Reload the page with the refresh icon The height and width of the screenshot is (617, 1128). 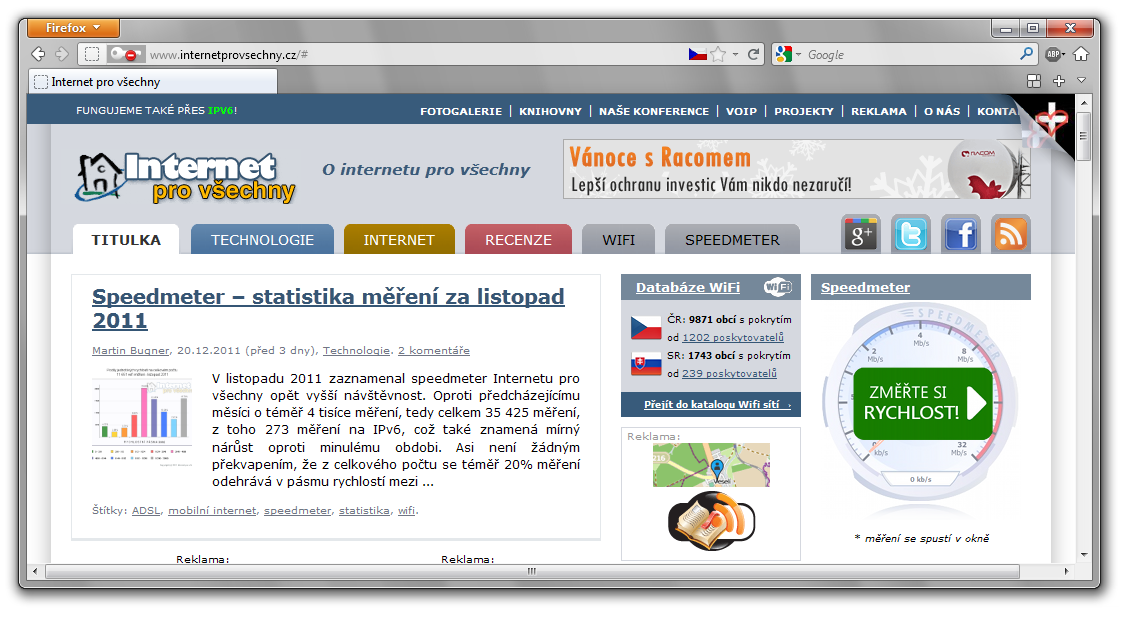[x=753, y=54]
